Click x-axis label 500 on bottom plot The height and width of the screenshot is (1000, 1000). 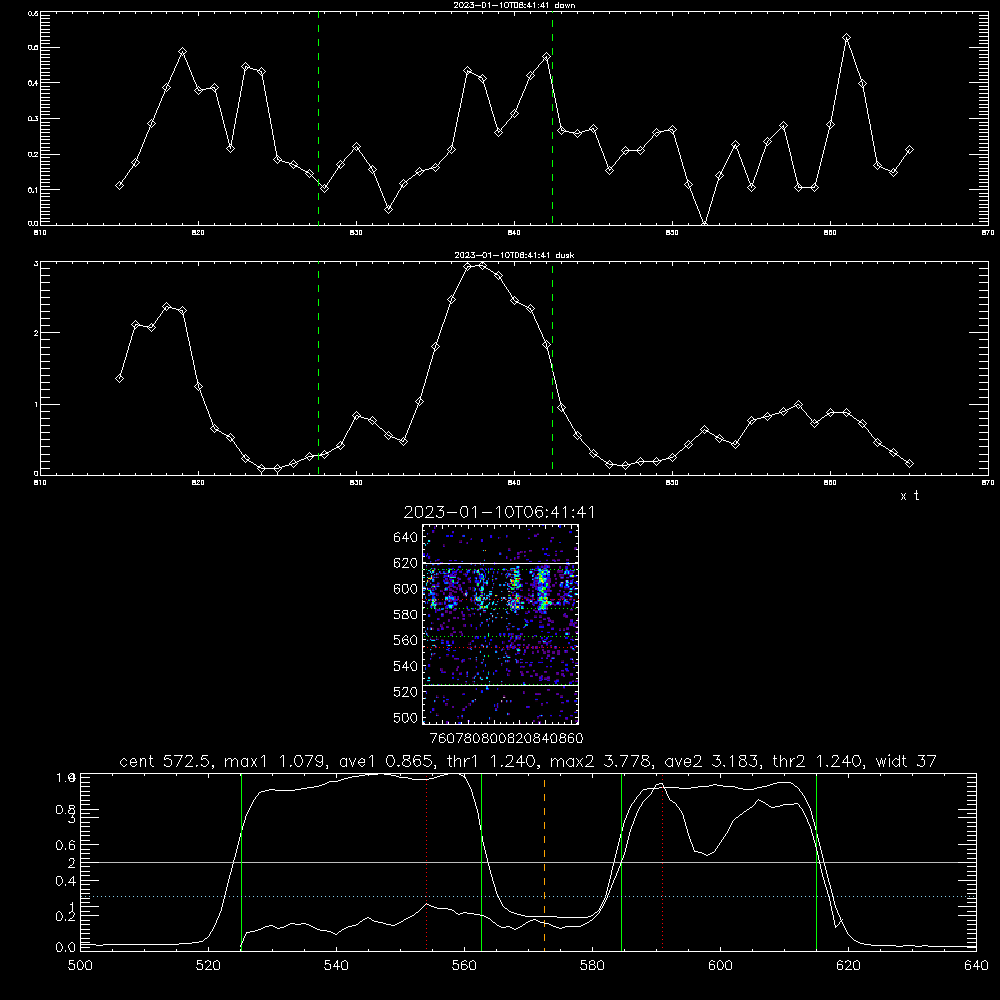pos(80,966)
